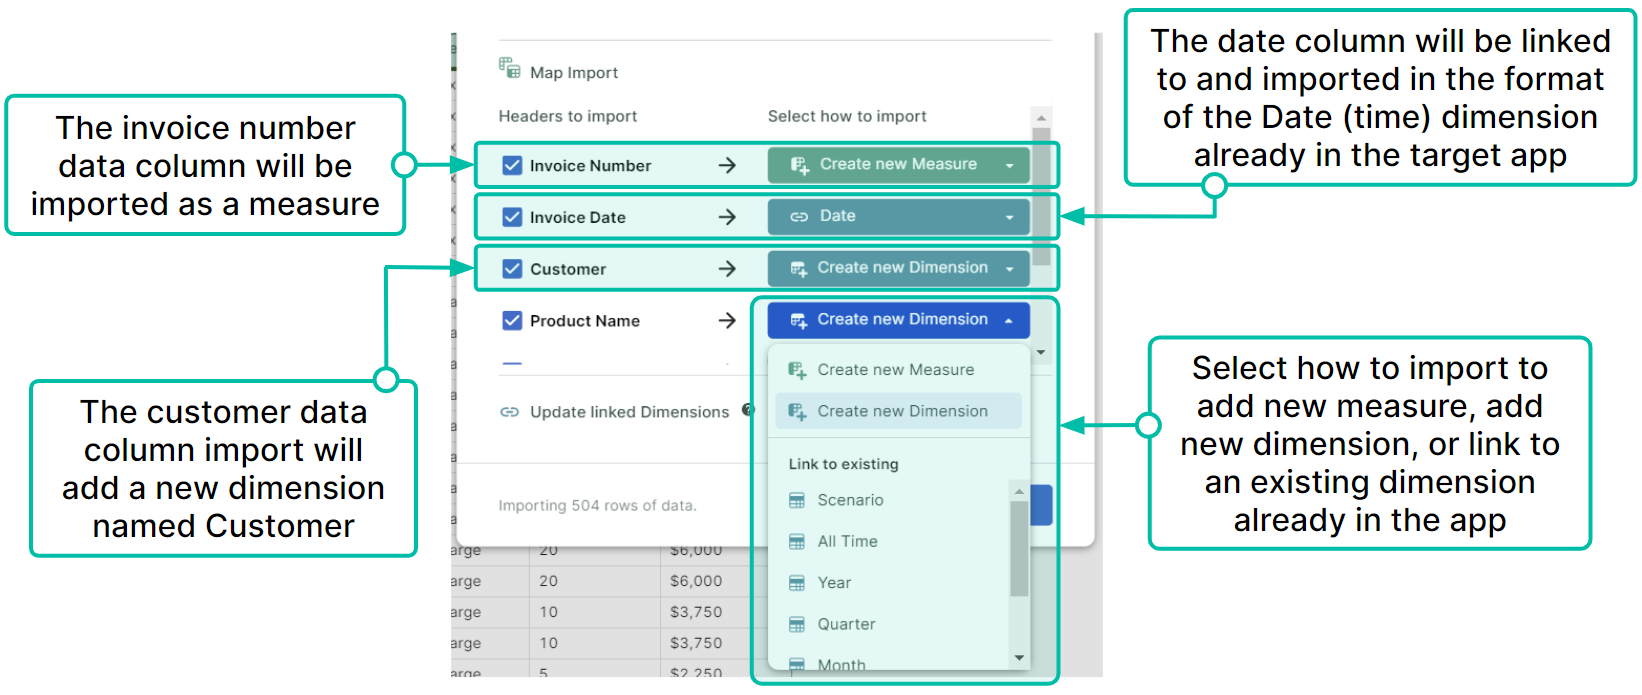Deselect the Customer header checkbox

512,269
